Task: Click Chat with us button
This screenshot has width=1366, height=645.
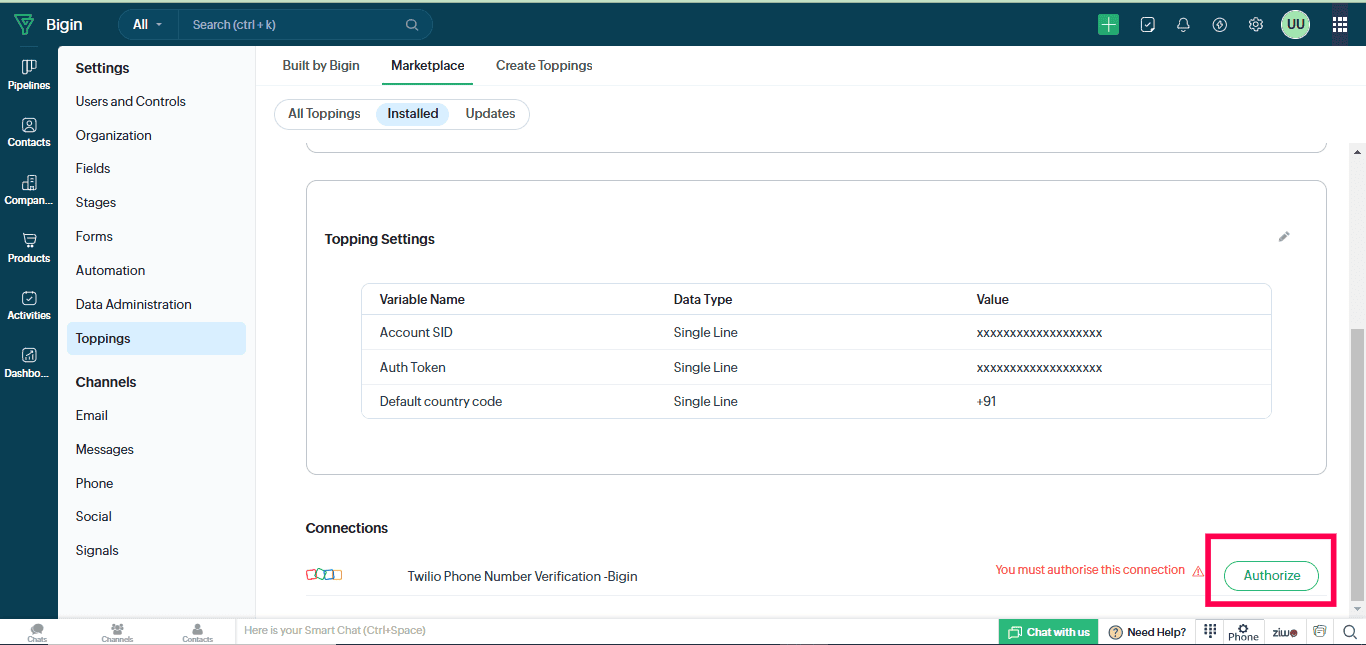Action: [x=1048, y=632]
